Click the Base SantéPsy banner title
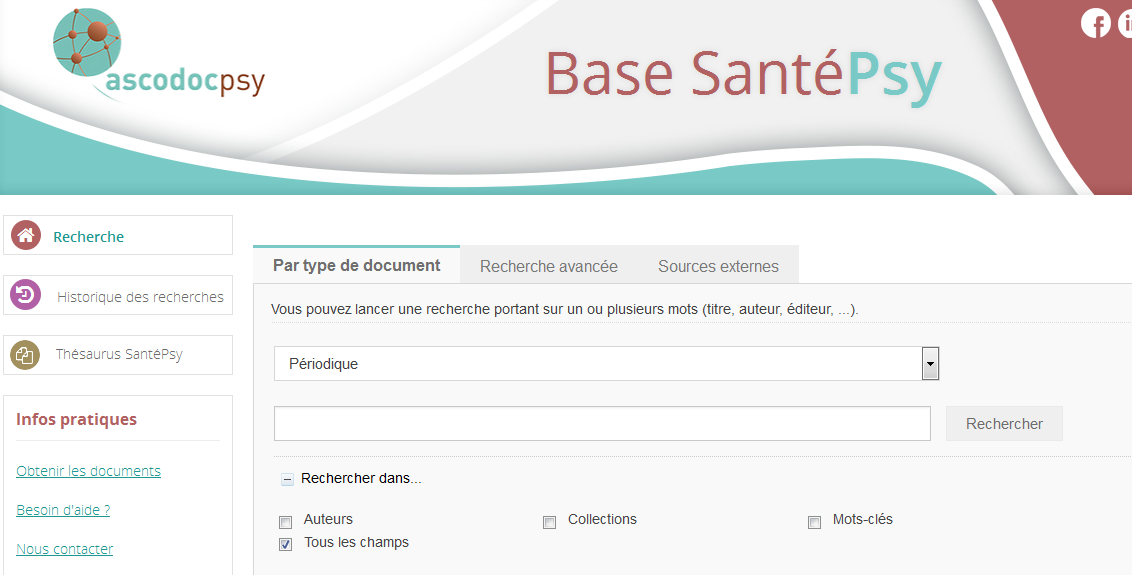This screenshot has height=575, width=1132. (x=744, y=76)
